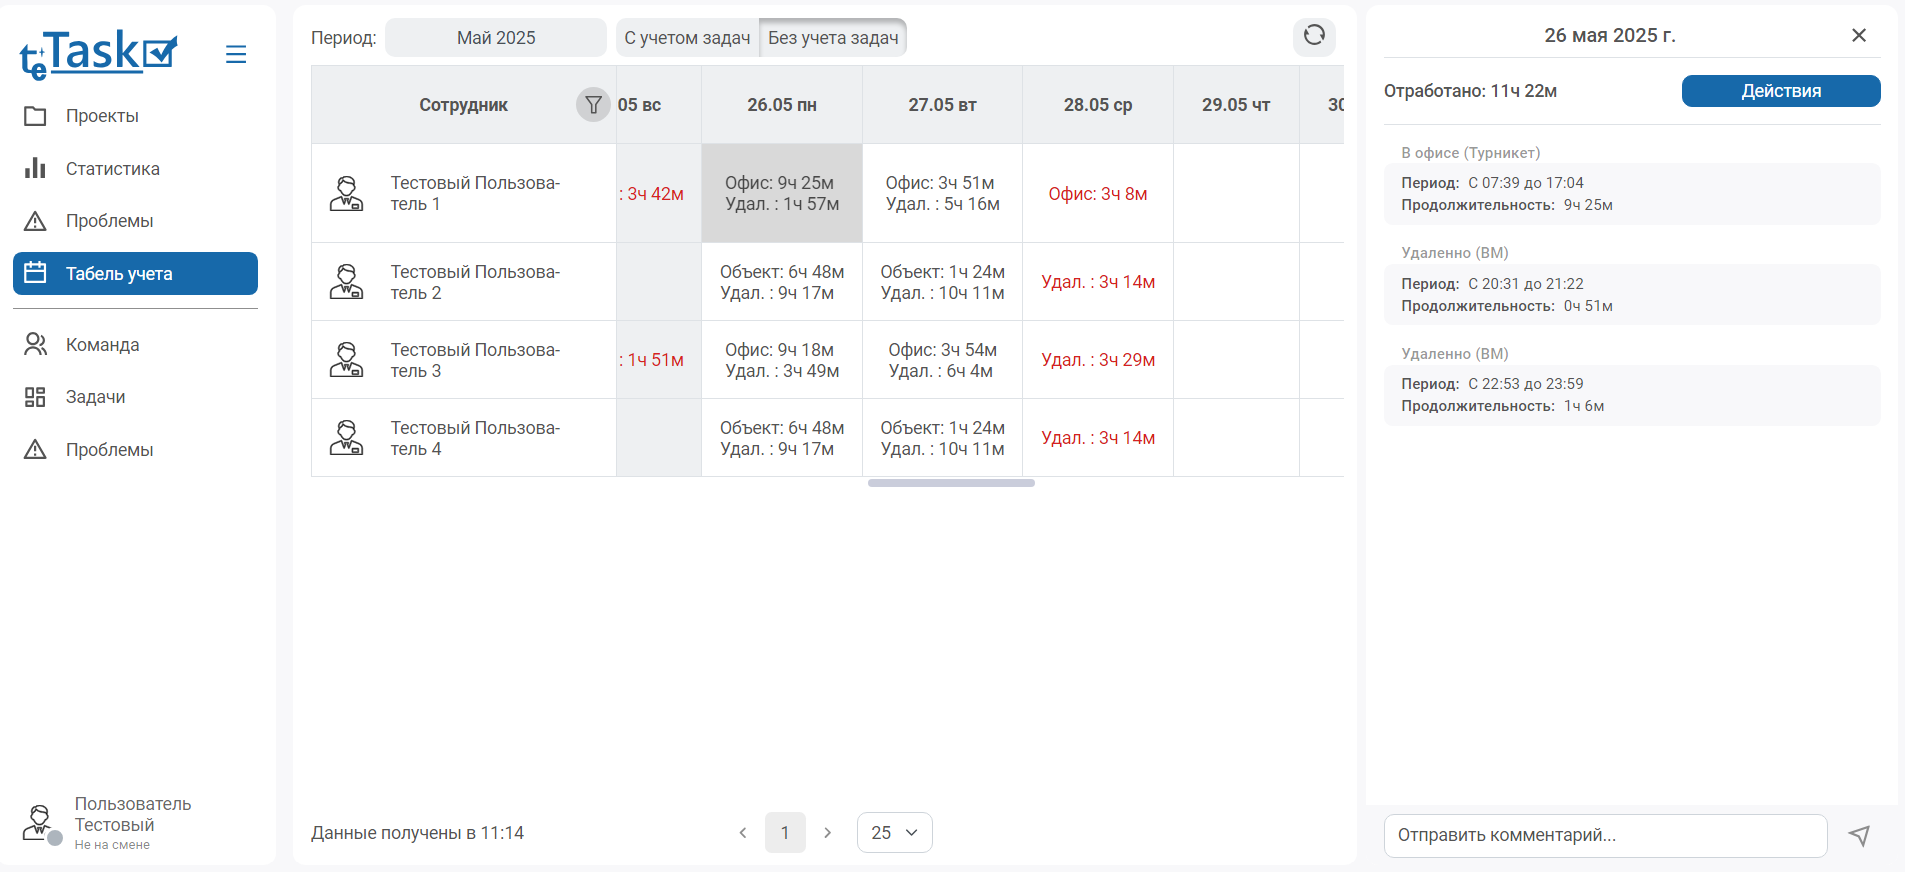Navigate to Команда section
Viewport: 1905px width, 872px height.
102,345
